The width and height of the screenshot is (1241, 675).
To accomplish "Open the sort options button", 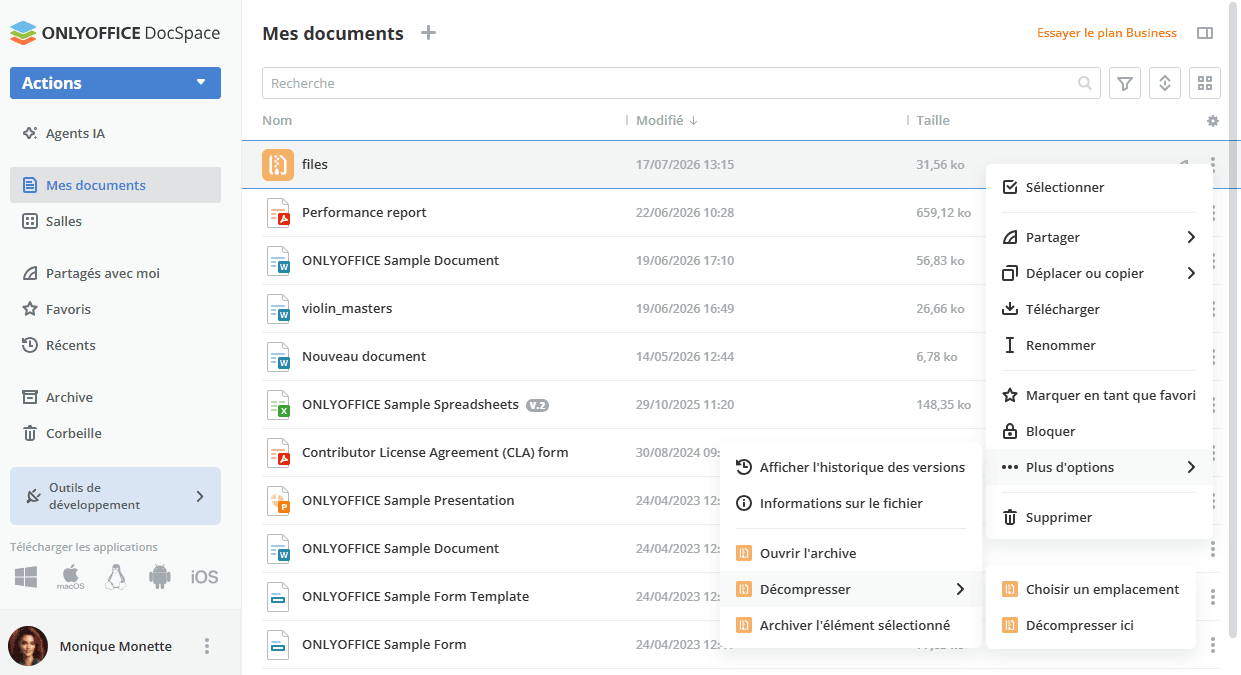I will [x=1165, y=83].
